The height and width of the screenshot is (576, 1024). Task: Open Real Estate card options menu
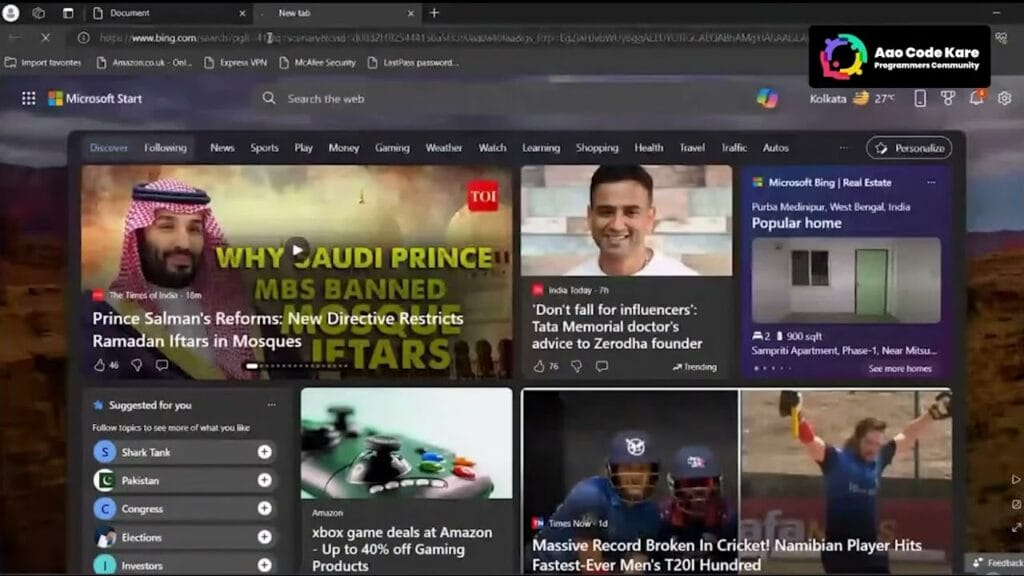931,183
